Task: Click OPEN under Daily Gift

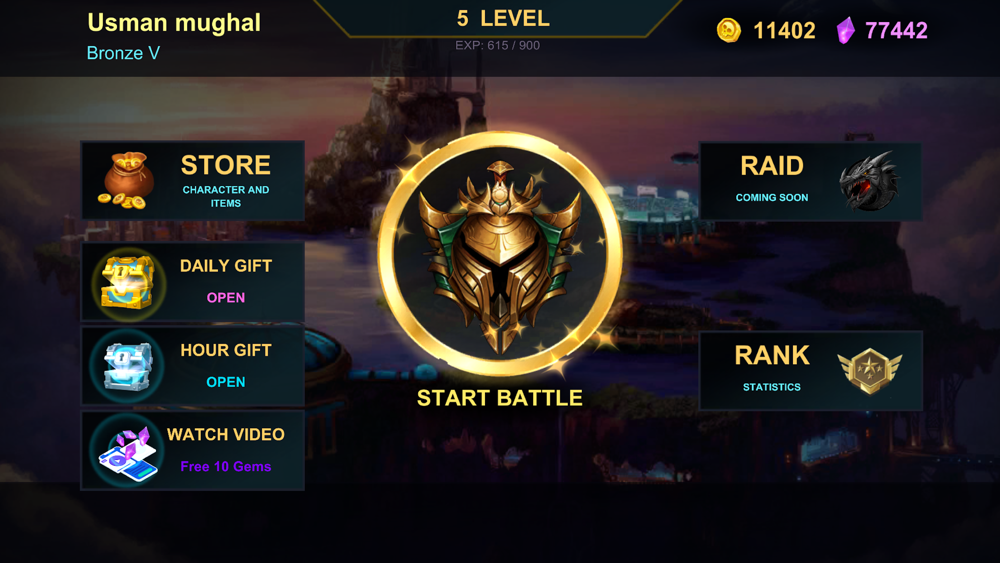Action: pos(226,298)
